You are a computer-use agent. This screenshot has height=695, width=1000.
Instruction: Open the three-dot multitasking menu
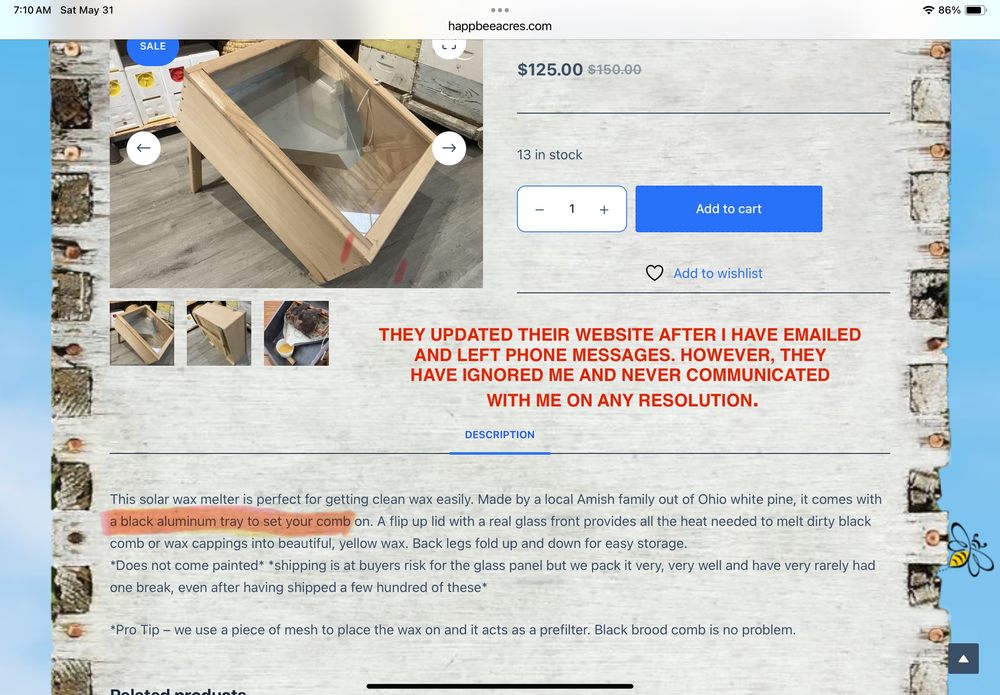[x=500, y=10]
